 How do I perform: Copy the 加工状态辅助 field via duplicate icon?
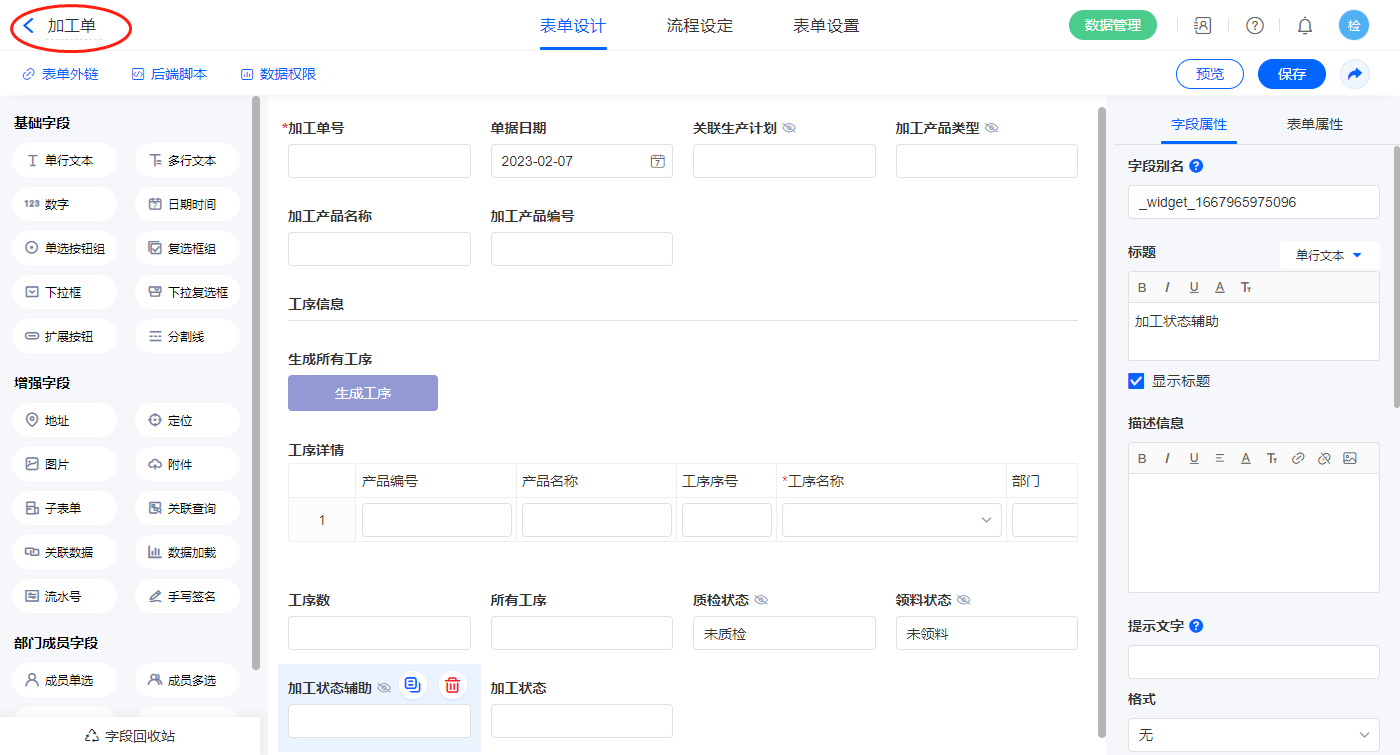[x=412, y=685]
